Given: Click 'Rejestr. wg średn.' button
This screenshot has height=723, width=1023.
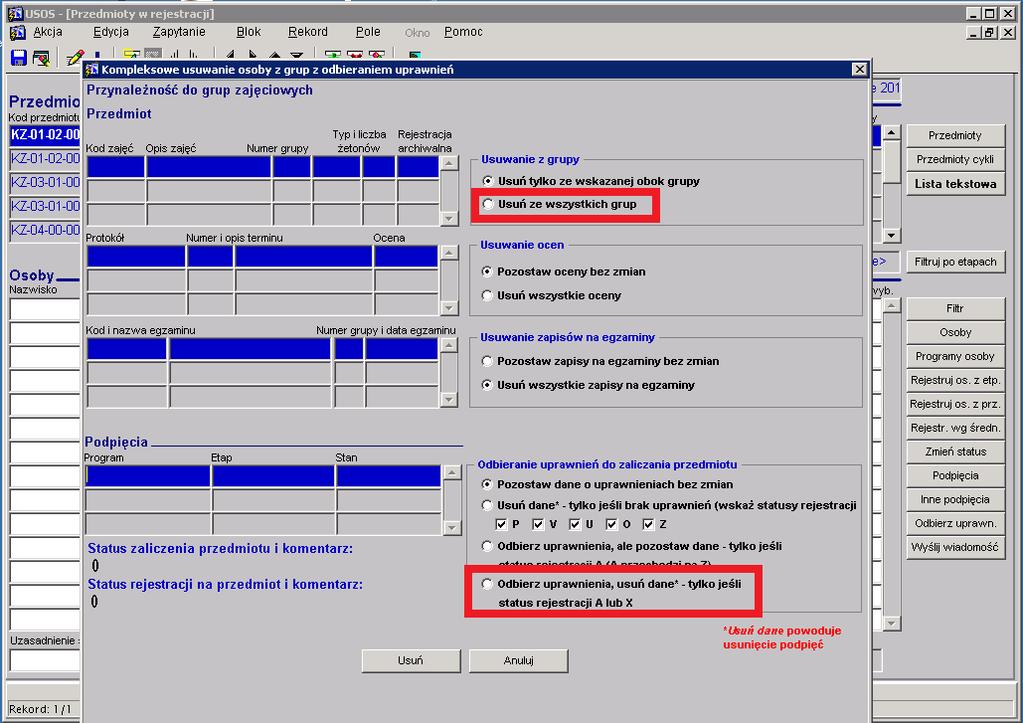Looking at the screenshot, I should pos(955,428).
